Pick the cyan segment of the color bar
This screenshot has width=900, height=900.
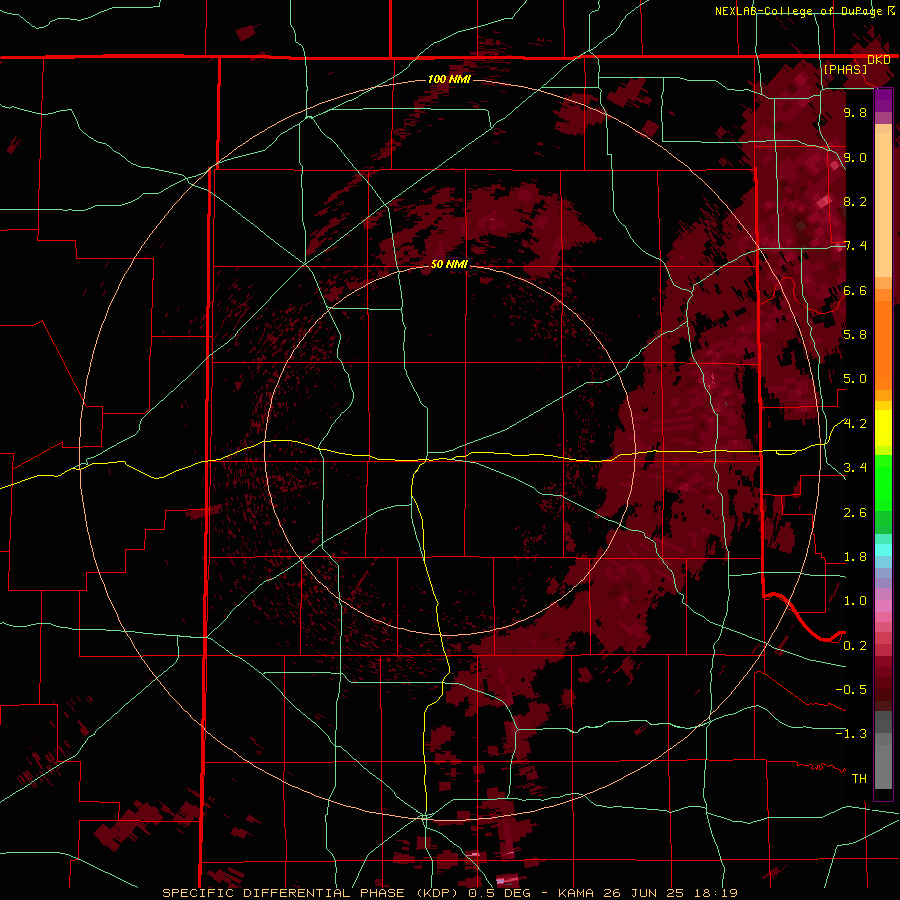coord(883,549)
